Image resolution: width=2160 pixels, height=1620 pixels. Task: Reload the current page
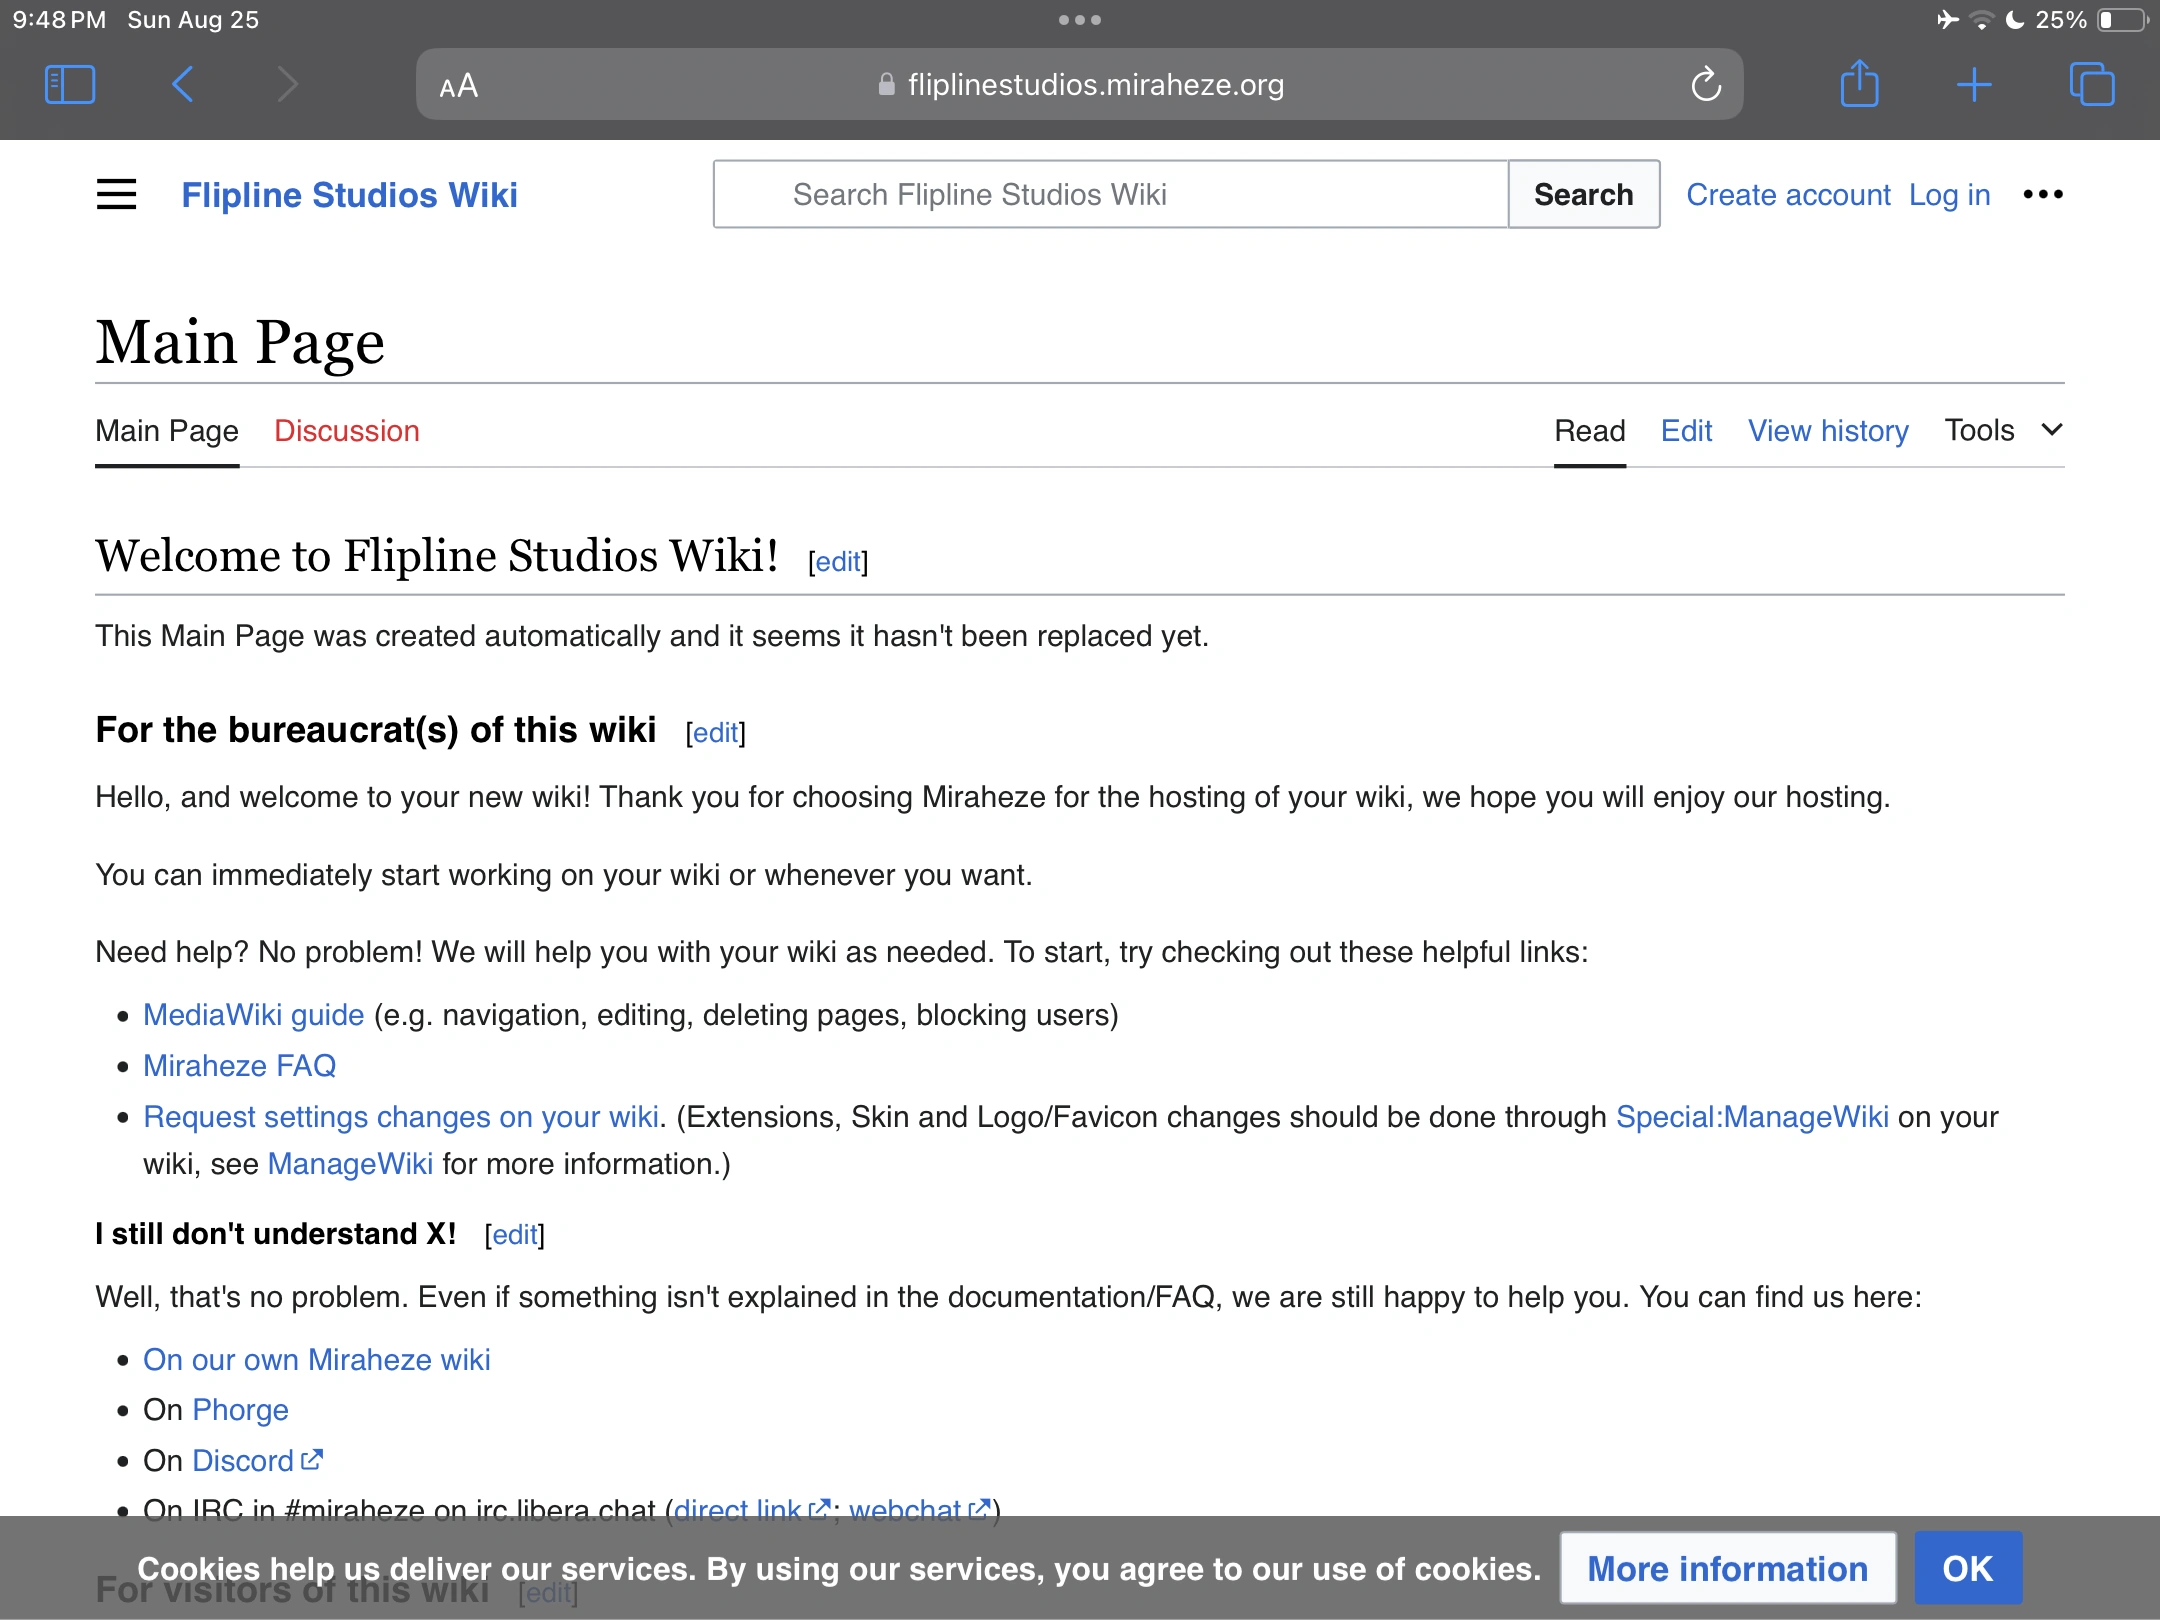[x=1706, y=85]
